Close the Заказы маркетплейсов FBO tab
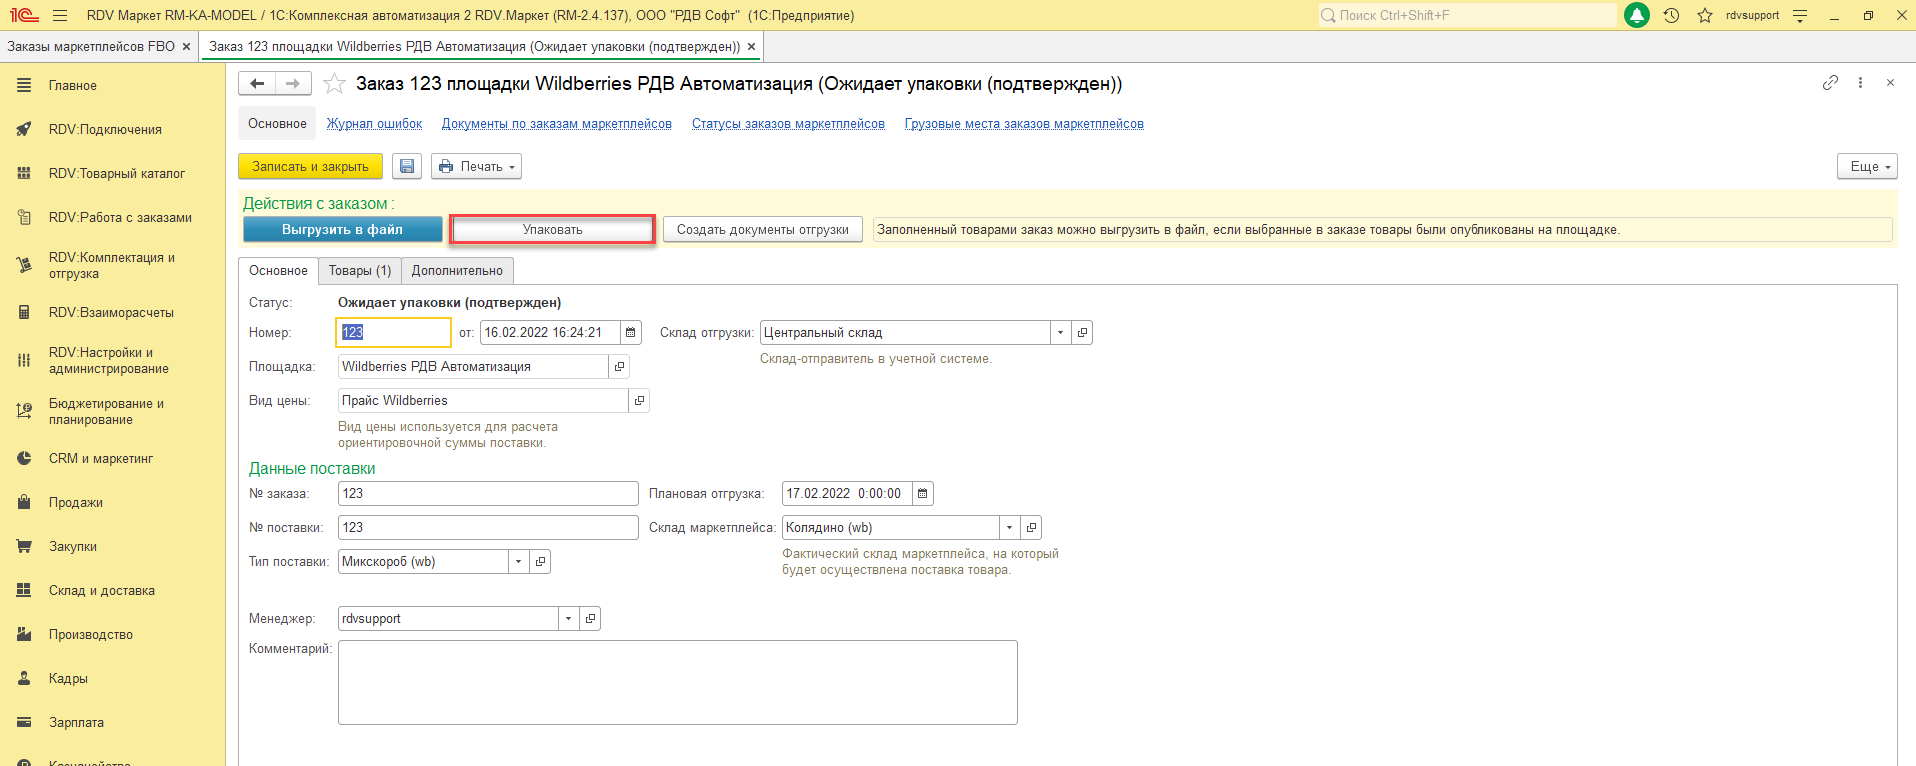1916x766 pixels. pyautogui.click(x=186, y=46)
